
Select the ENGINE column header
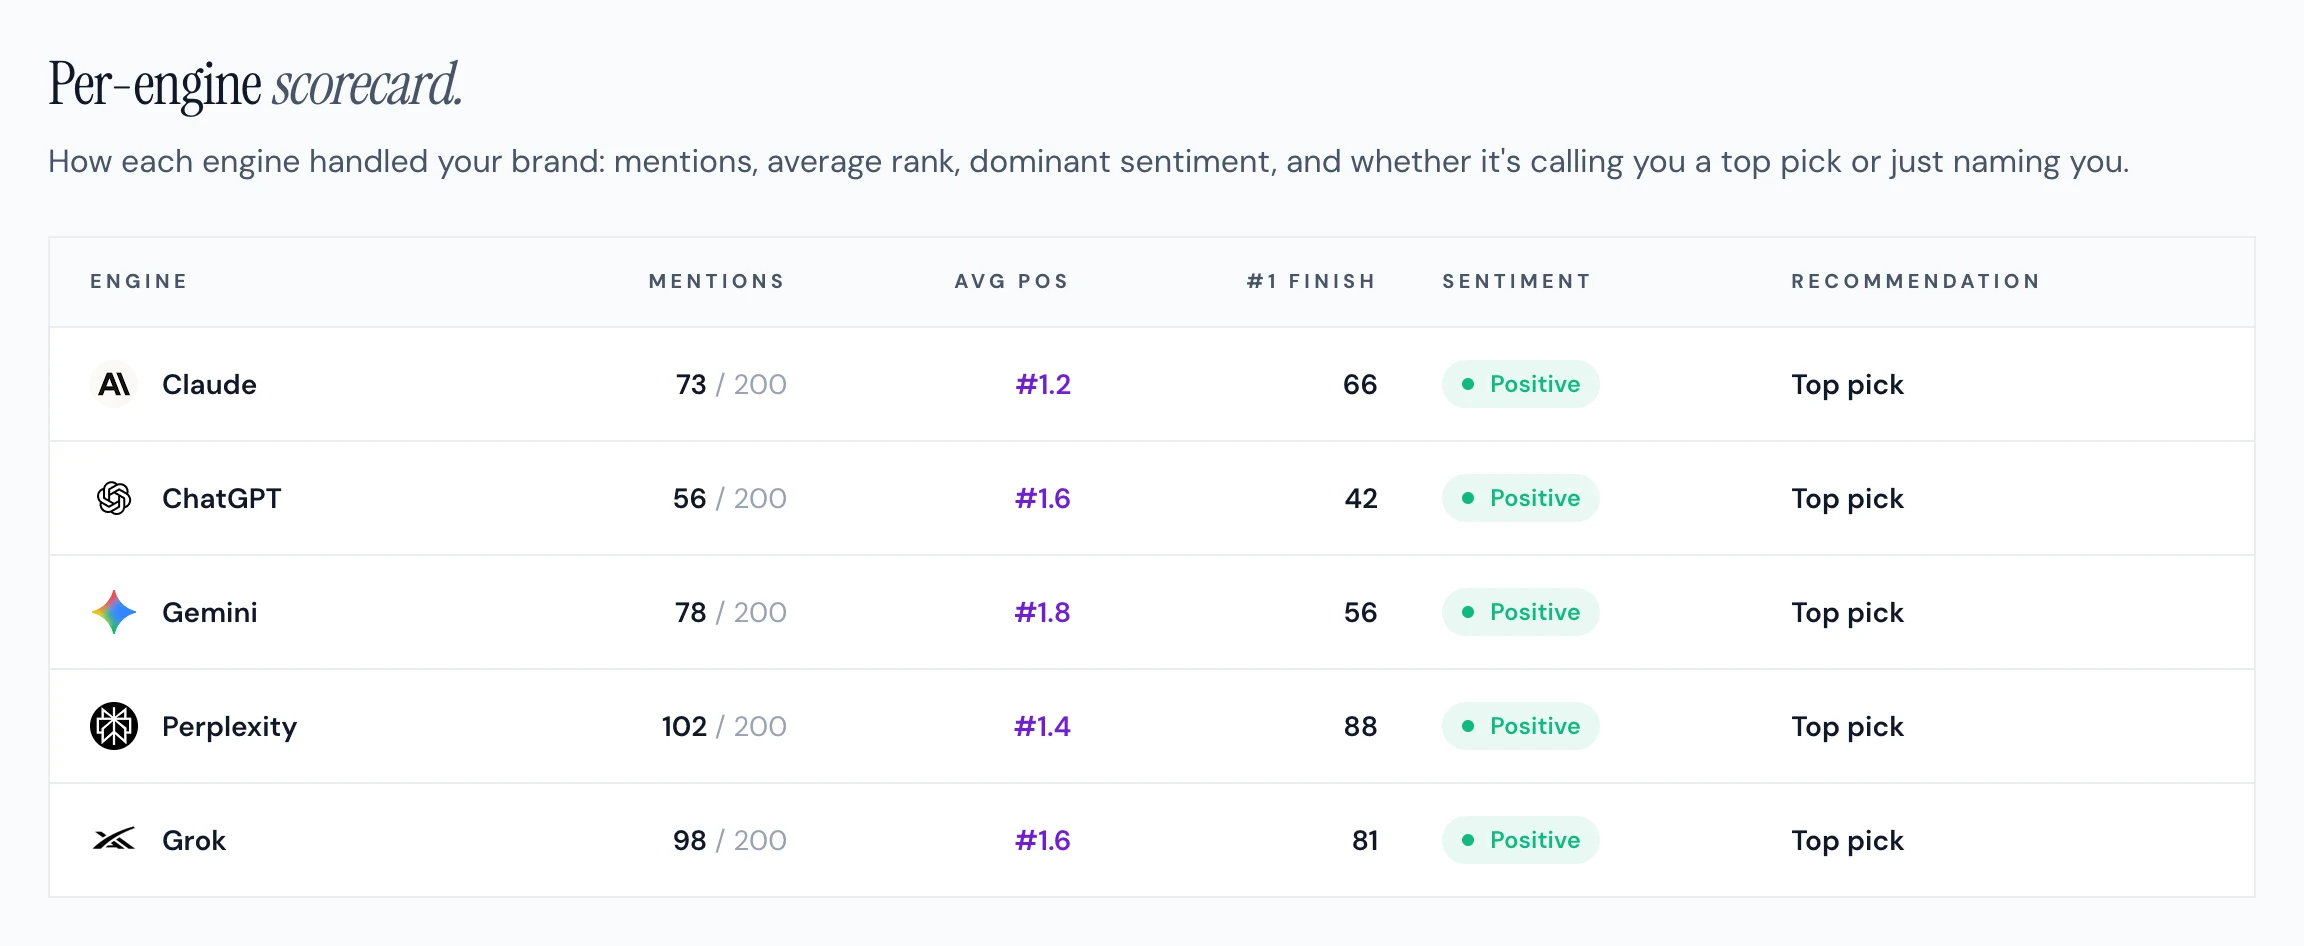[139, 281]
